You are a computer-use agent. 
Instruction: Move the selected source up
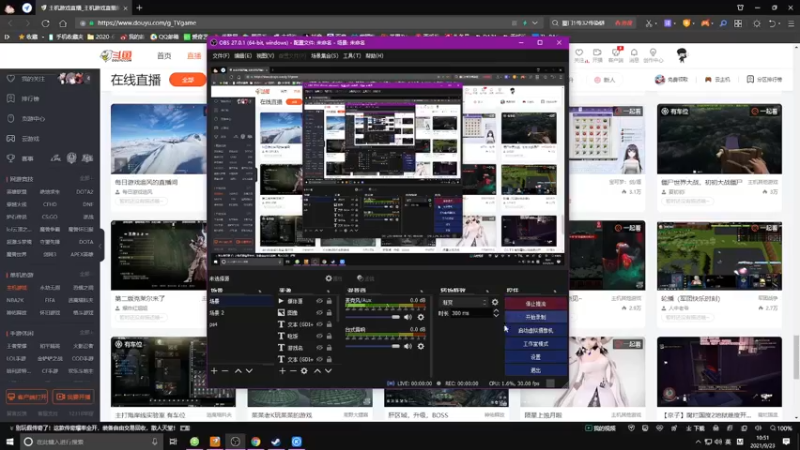317,371
